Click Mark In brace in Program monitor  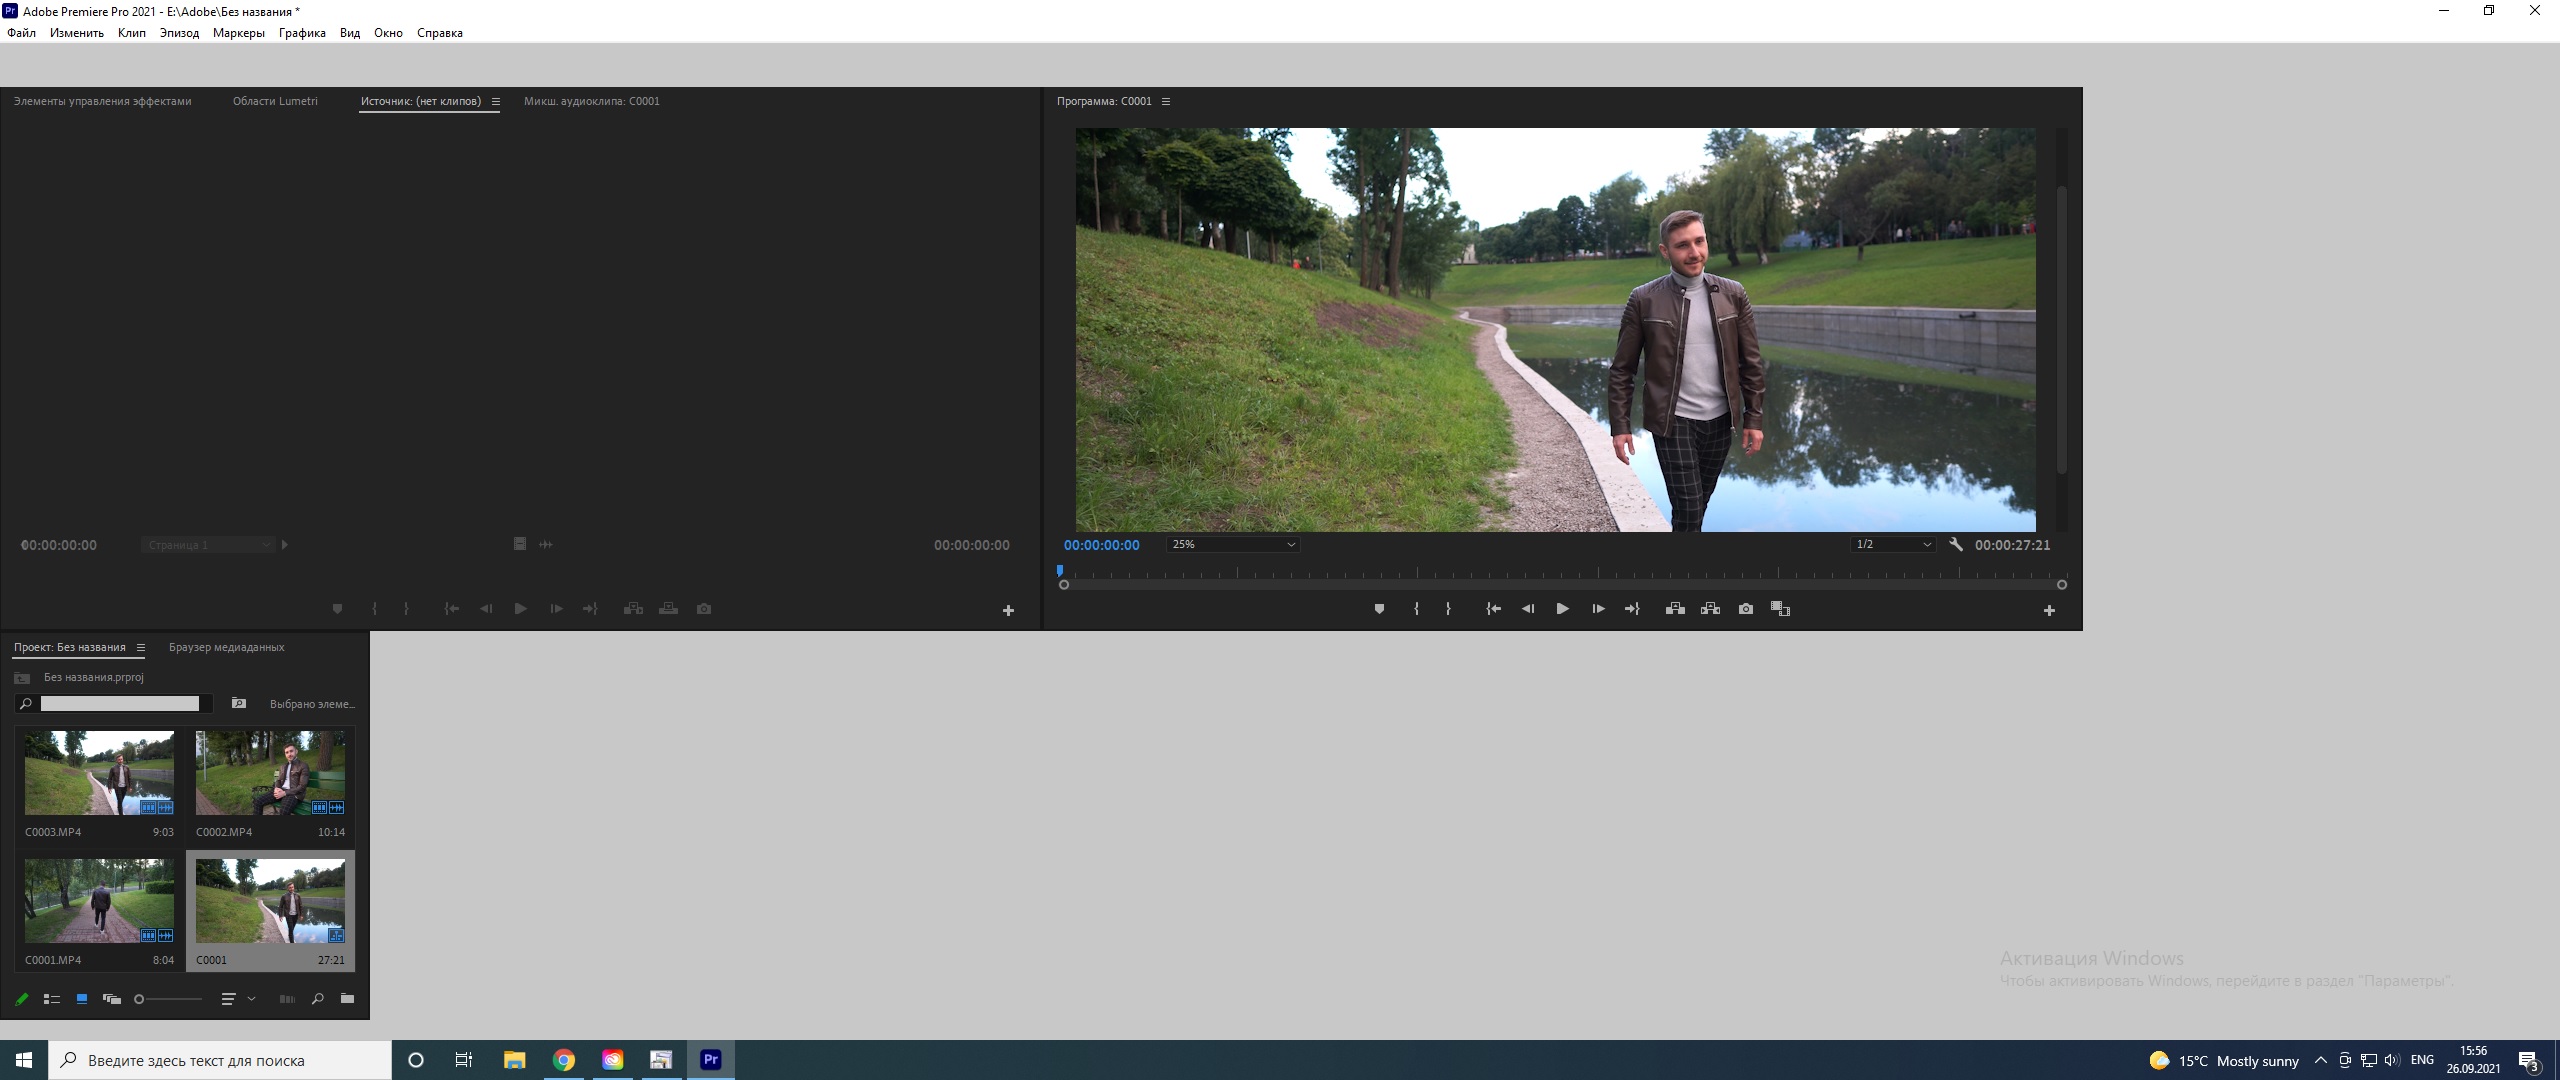(1416, 609)
